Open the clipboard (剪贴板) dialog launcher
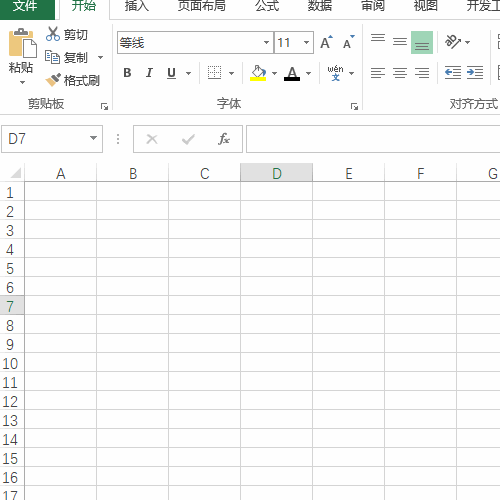 pos(104,106)
